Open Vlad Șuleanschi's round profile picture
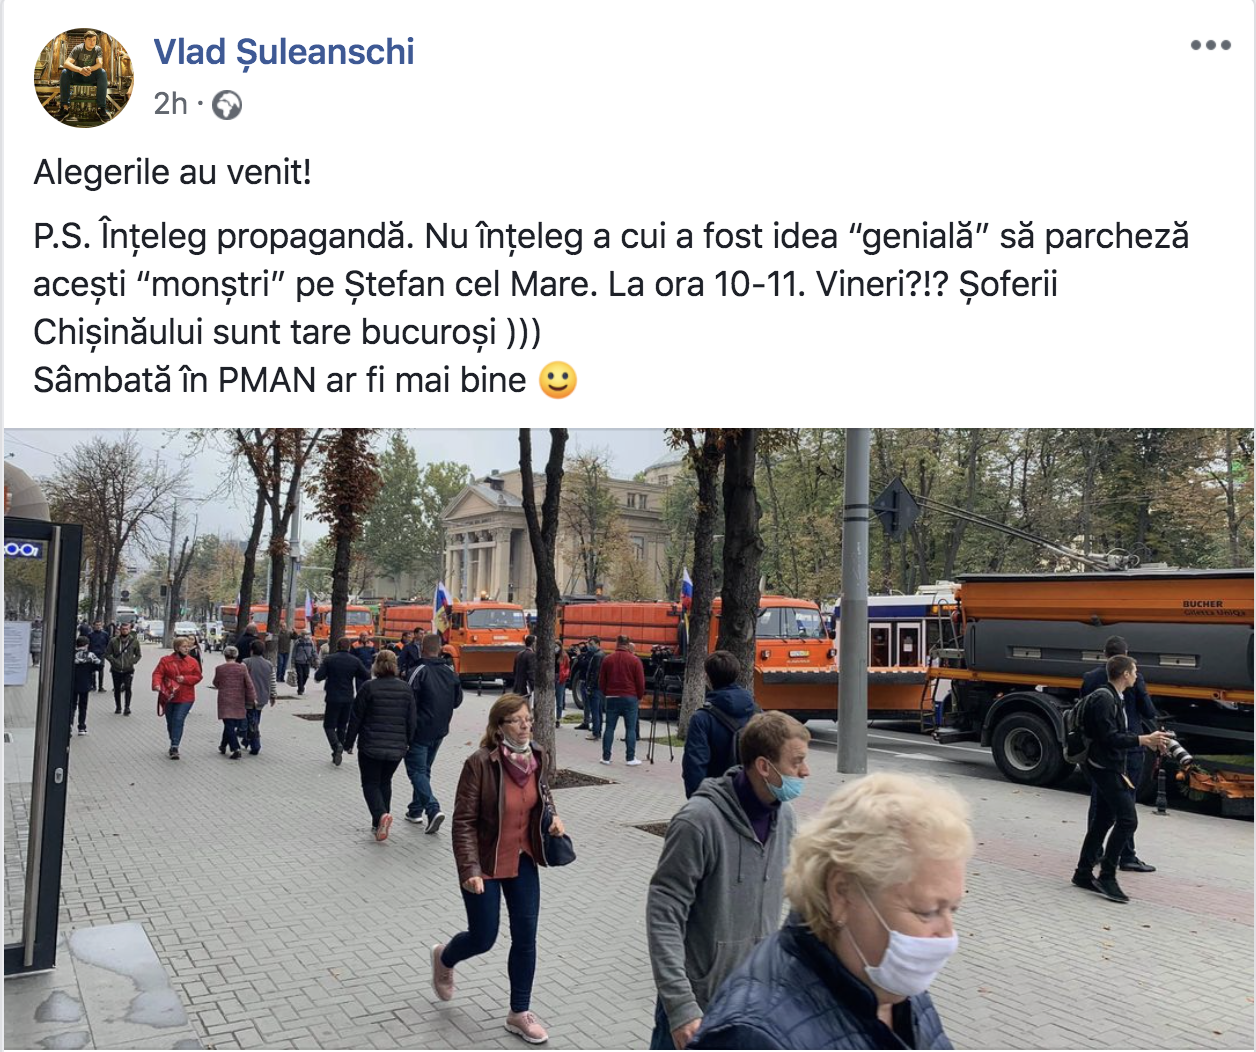The height and width of the screenshot is (1052, 1256). pyautogui.click(x=84, y=78)
